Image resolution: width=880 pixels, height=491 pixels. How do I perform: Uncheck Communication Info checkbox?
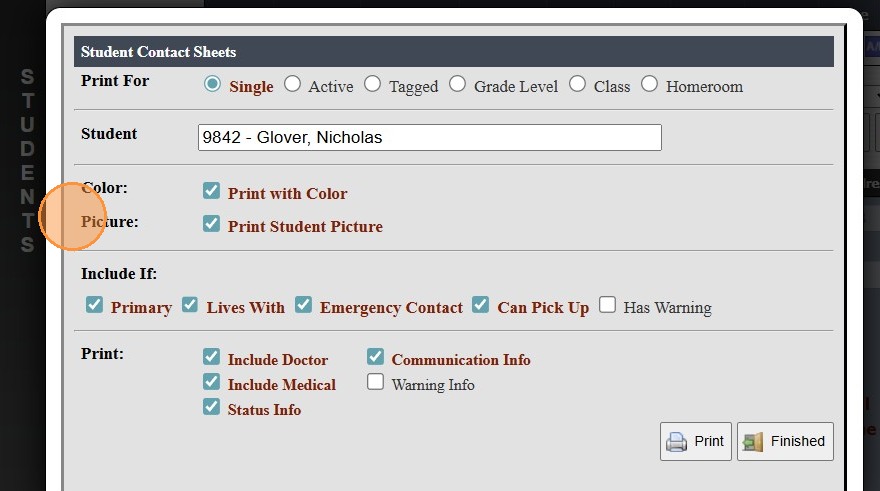pos(375,356)
